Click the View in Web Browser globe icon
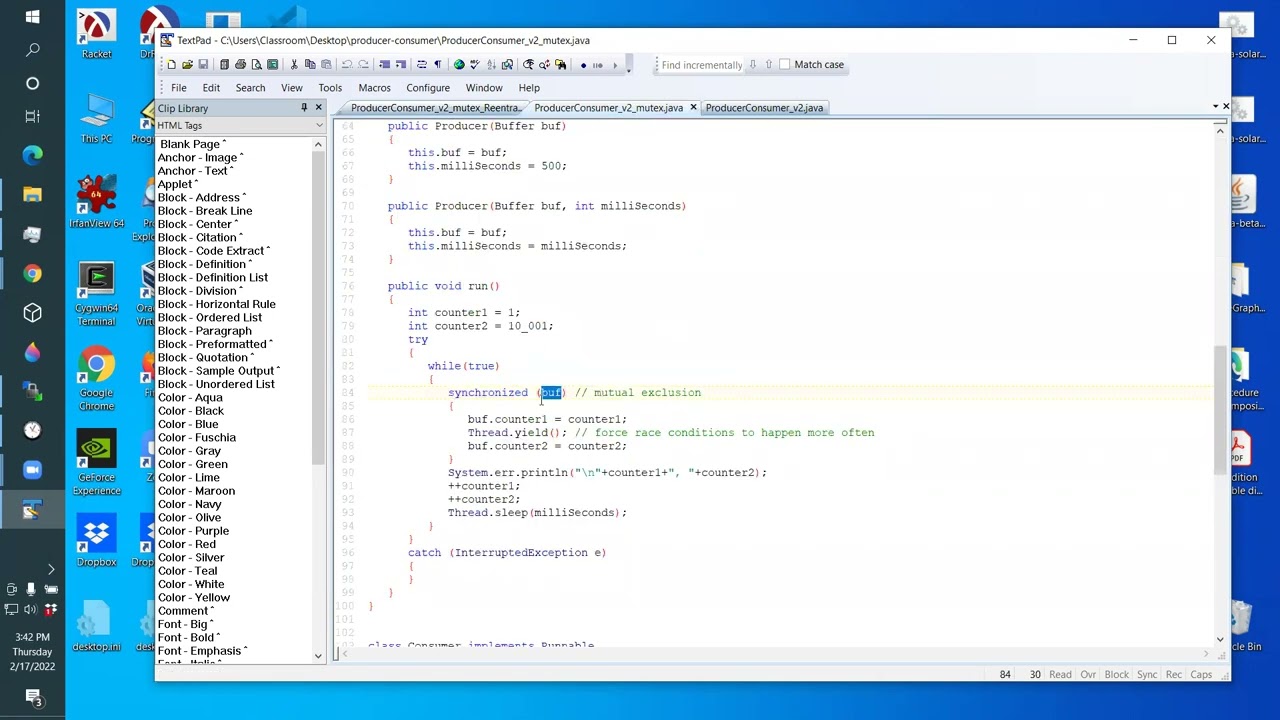Screen dimensions: 1280x720 pyautogui.click(x=459, y=65)
